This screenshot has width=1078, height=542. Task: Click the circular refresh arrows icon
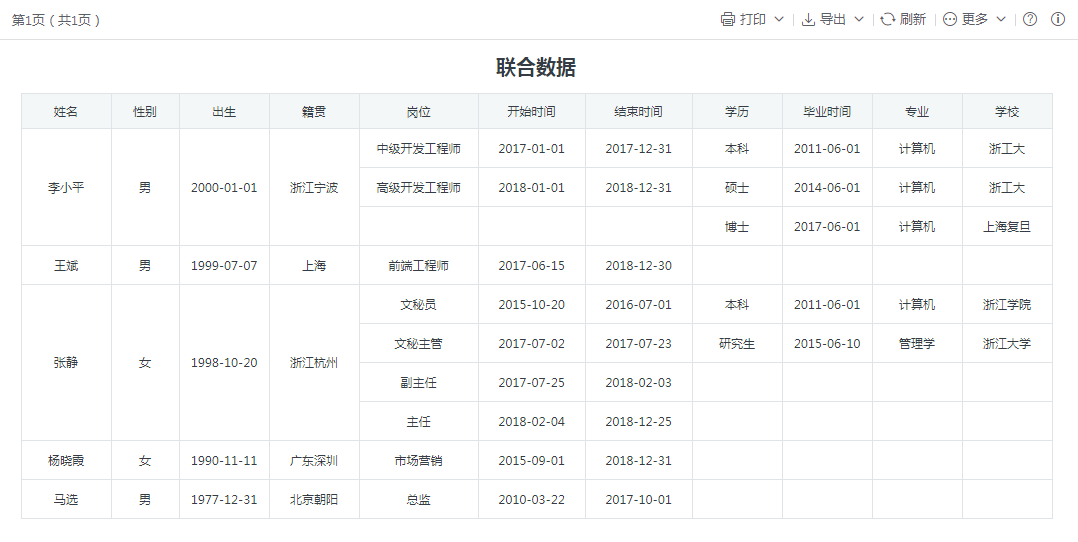[887, 20]
